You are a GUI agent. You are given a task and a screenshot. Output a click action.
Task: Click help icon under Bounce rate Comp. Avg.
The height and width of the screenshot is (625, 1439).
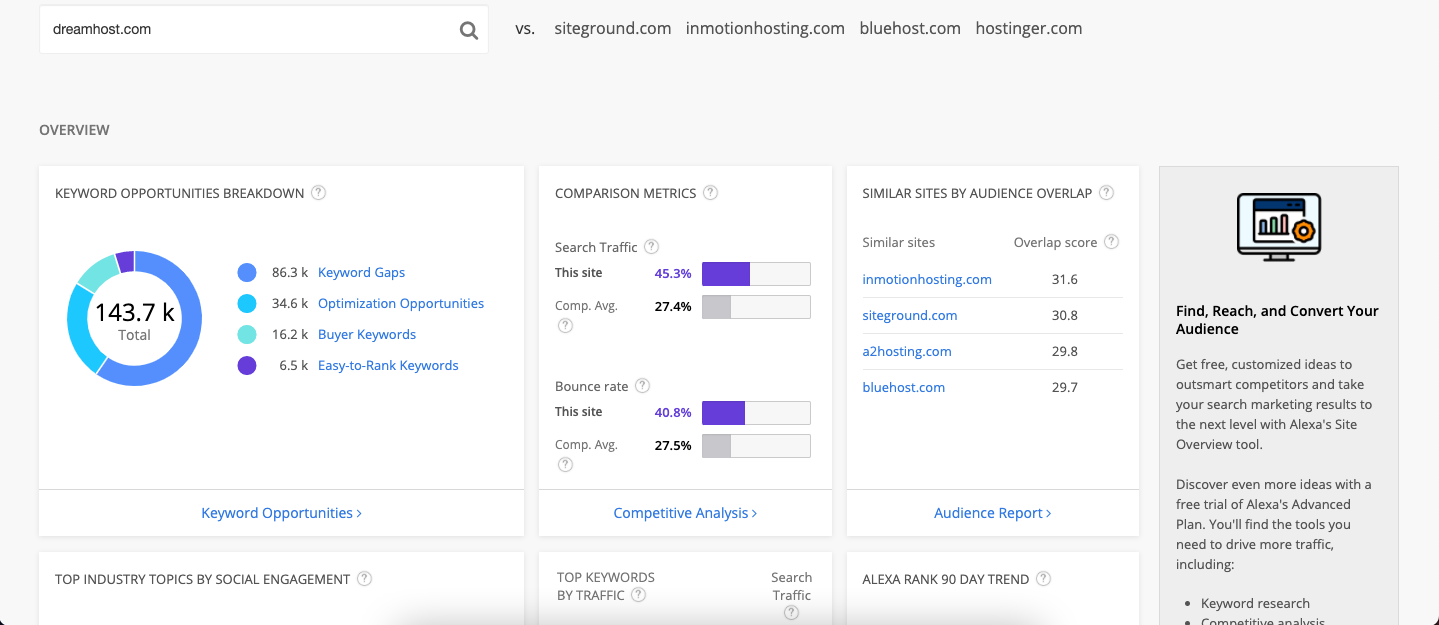pos(565,464)
